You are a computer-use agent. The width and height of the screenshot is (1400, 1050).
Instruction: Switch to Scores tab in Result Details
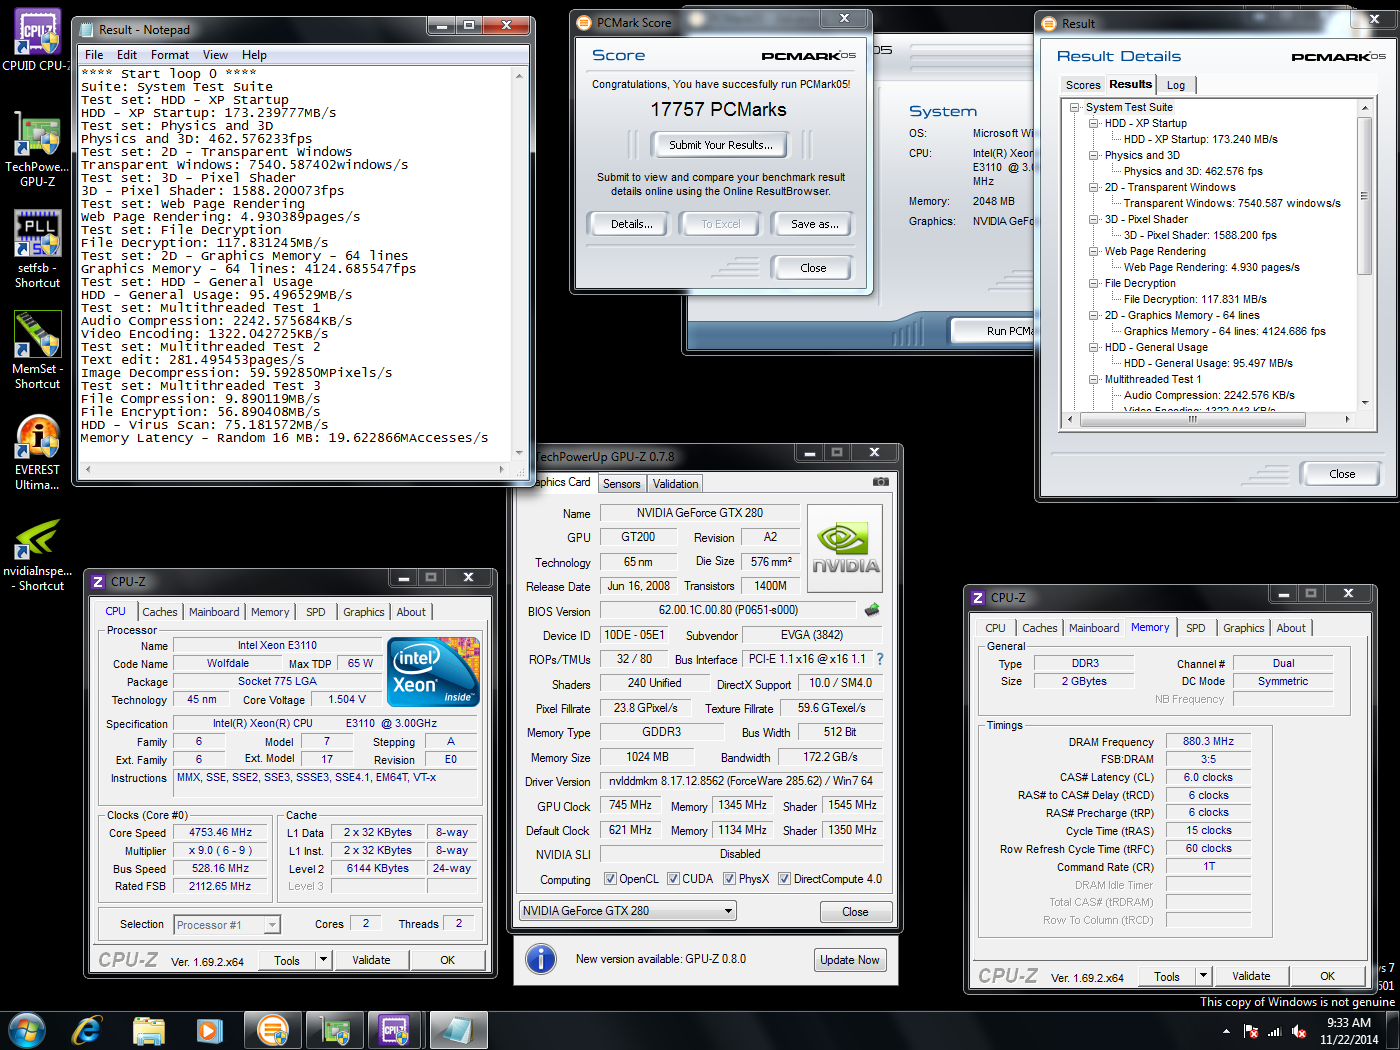tap(1082, 85)
